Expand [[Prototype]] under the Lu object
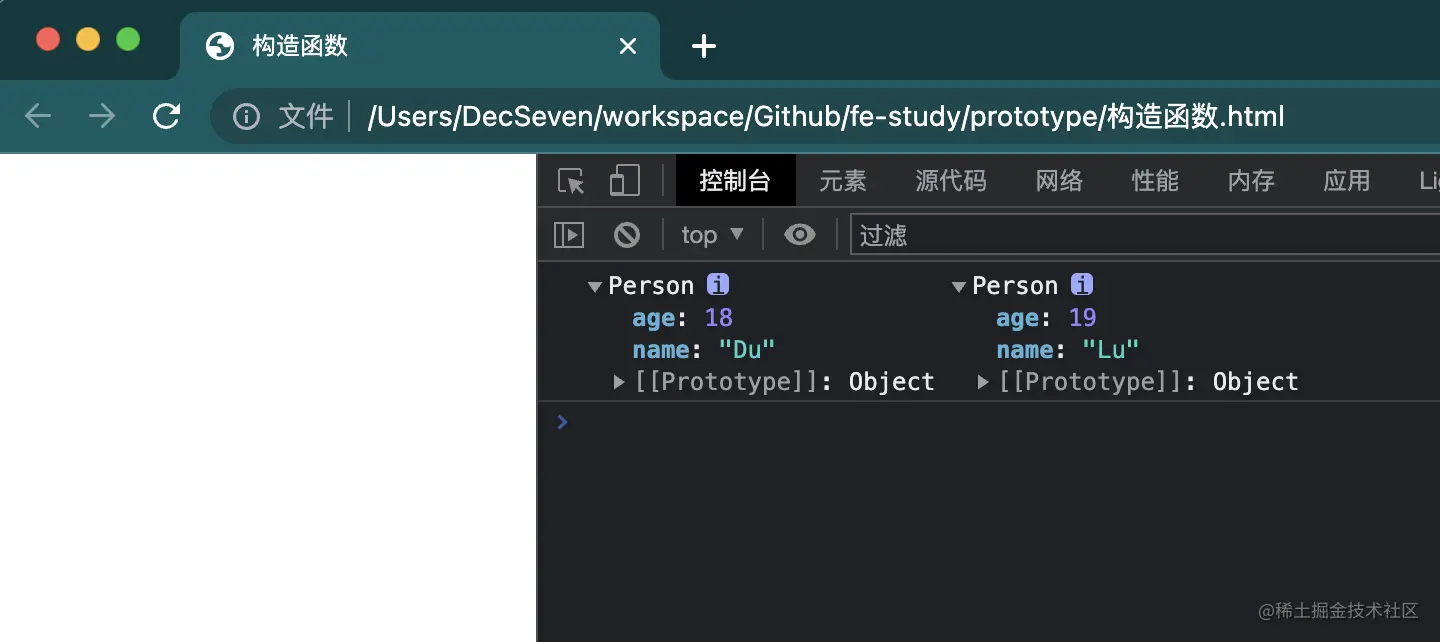Screen dimensions: 1440x642 (983, 382)
